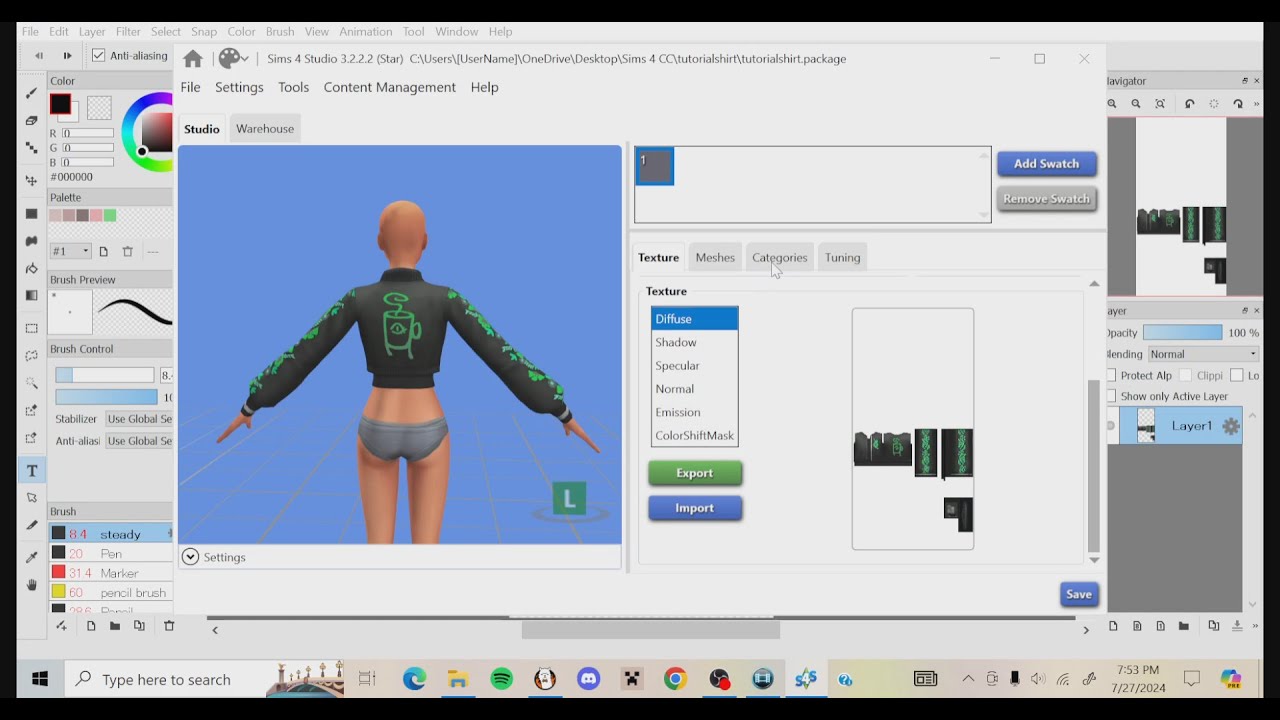This screenshot has width=1280, height=720.
Task: Select the rectangular Select tool
Action: click(x=31, y=327)
